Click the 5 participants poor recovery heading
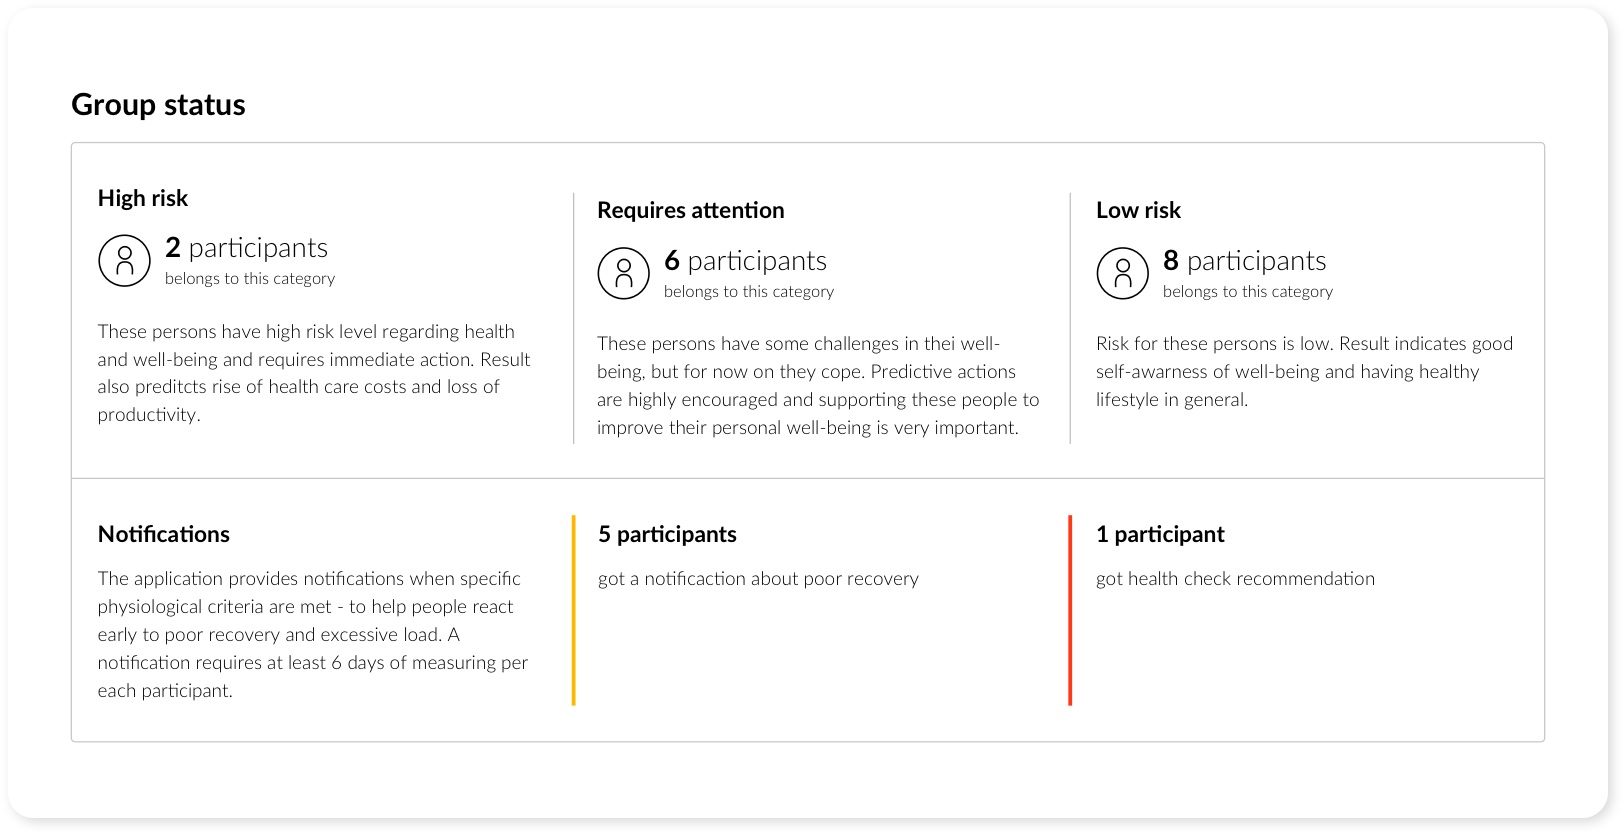Image resolution: width=1624 pixels, height=834 pixels. (667, 534)
